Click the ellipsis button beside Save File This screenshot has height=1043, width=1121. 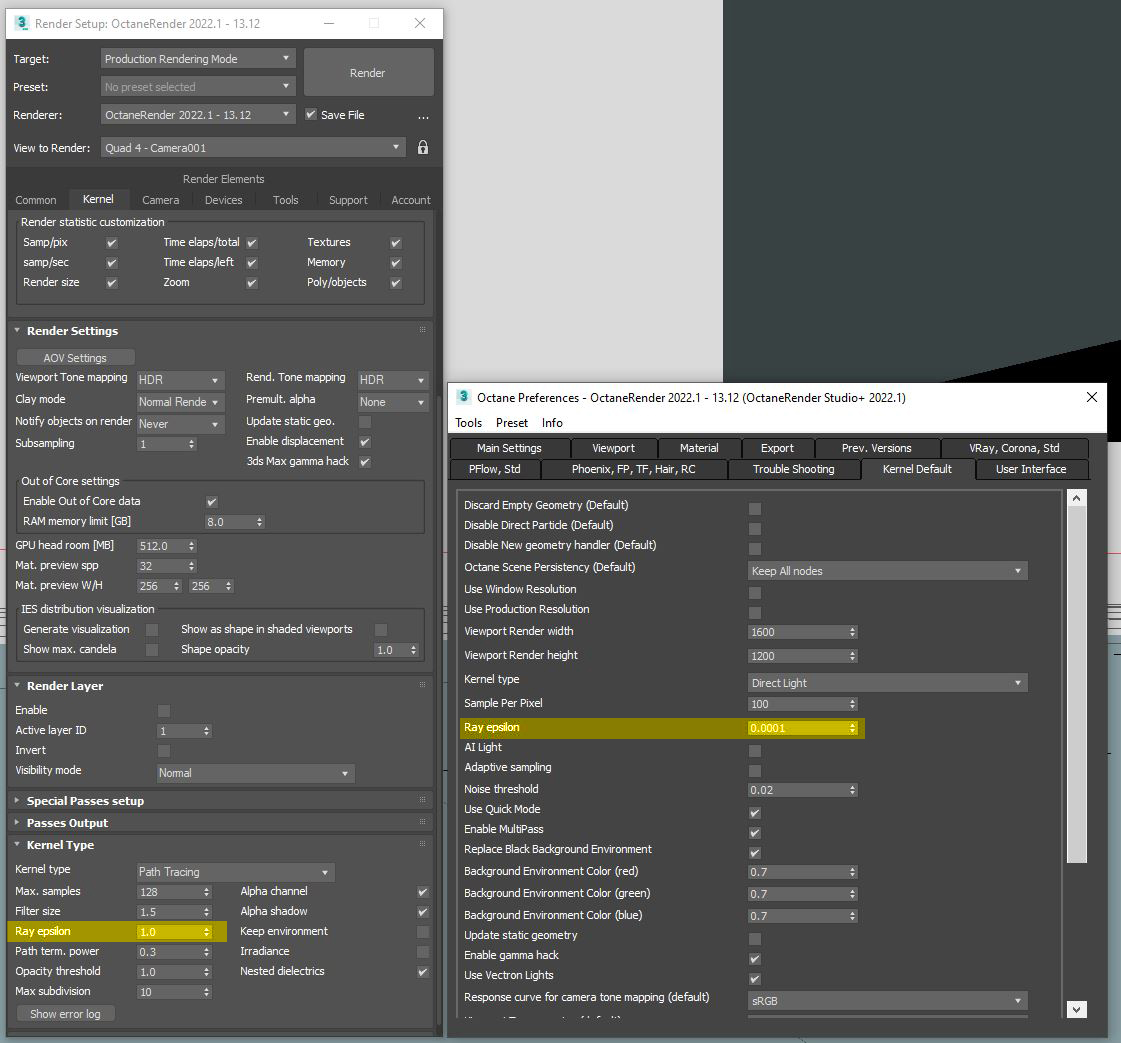[423, 116]
